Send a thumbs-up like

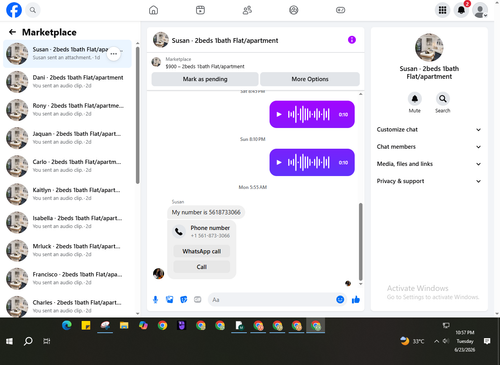pos(356,300)
